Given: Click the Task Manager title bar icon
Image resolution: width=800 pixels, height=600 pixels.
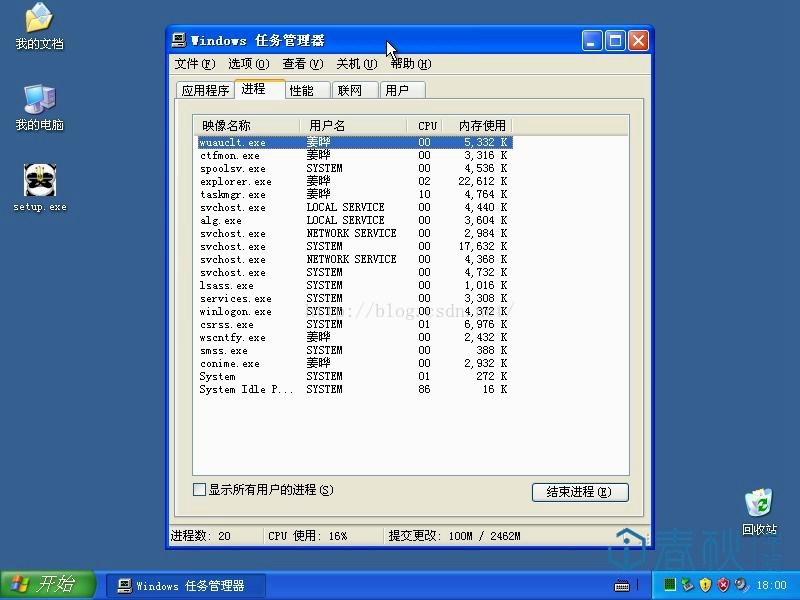Looking at the screenshot, I should (x=179, y=40).
